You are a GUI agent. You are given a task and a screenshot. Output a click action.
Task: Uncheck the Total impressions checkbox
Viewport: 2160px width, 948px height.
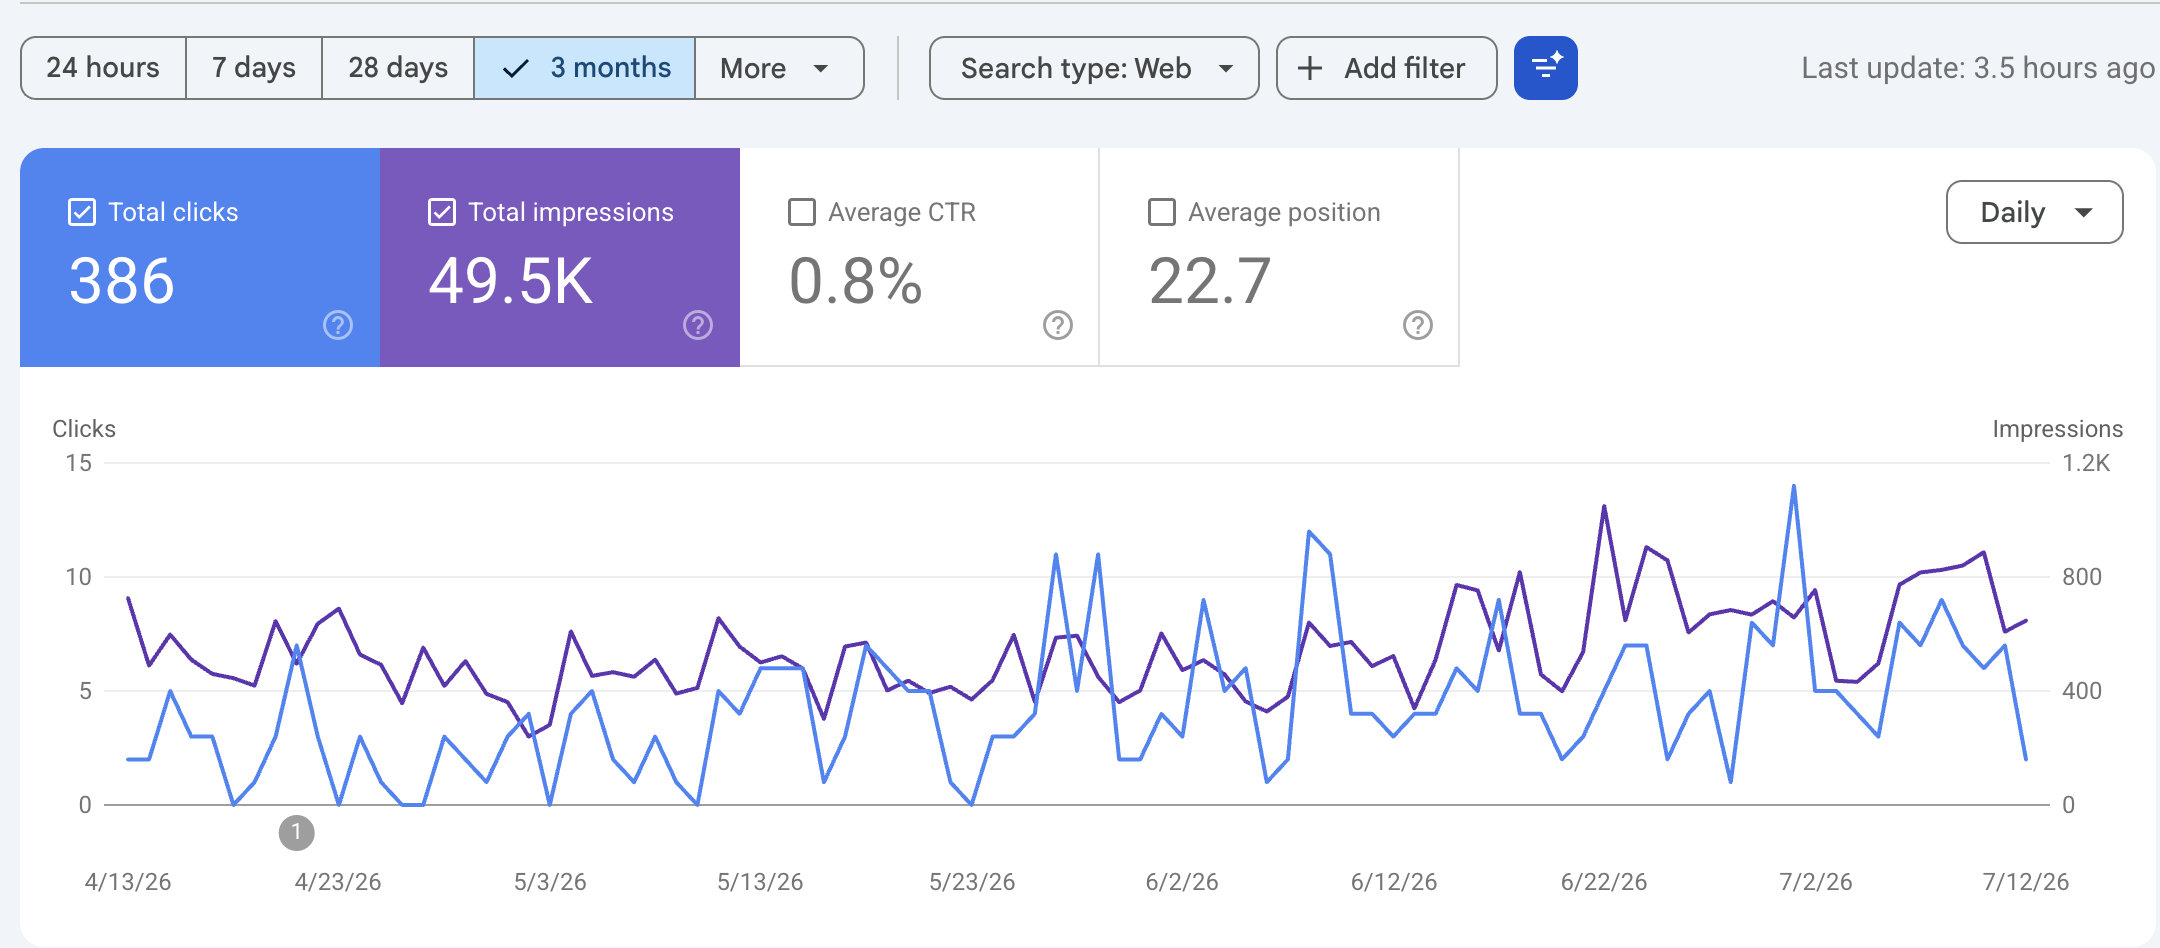(442, 212)
